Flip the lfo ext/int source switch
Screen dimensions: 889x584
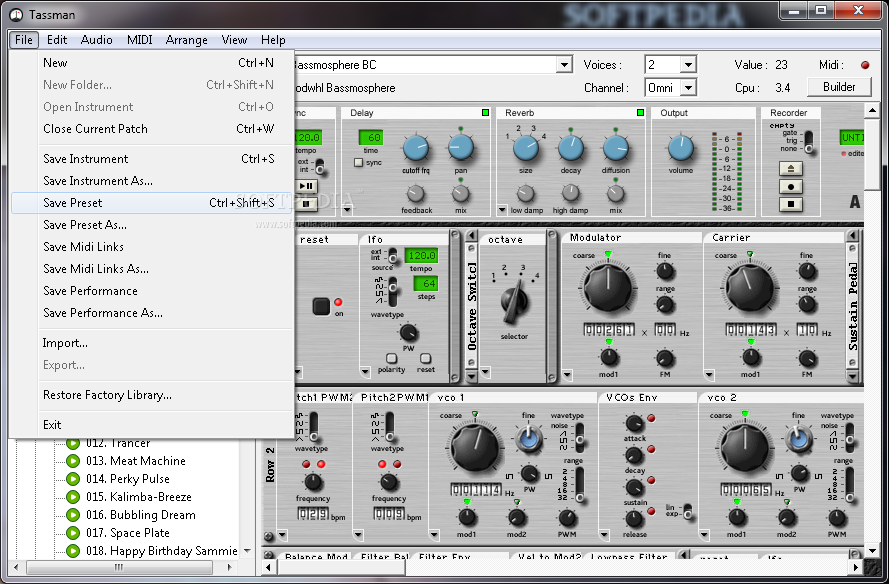(x=392, y=257)
